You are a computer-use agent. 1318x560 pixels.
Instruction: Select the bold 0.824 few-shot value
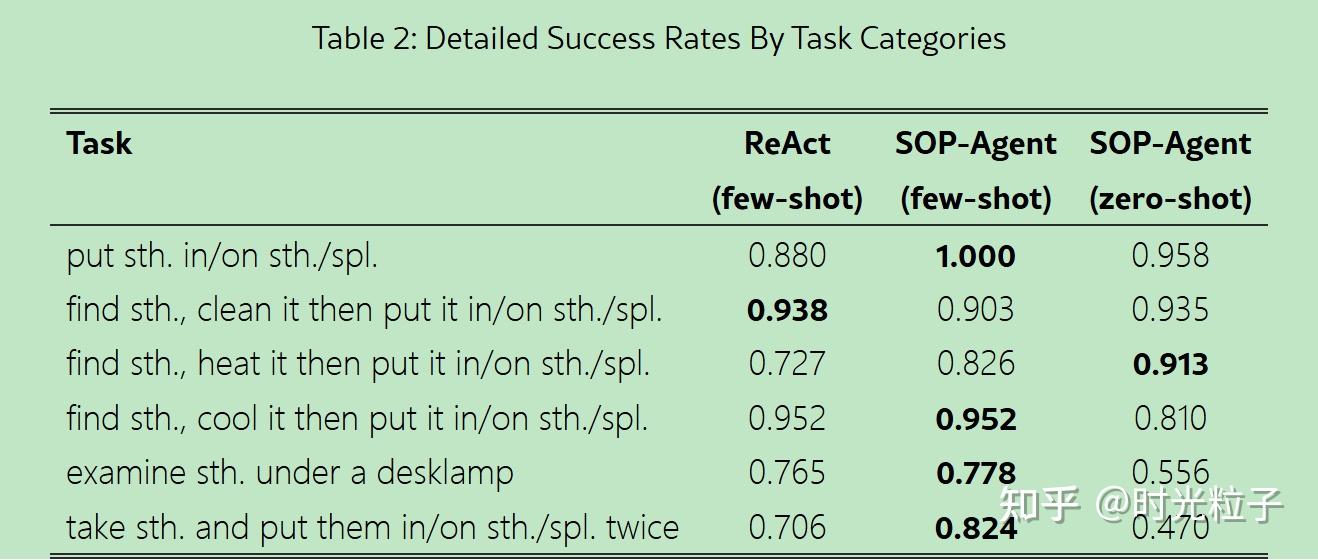point(975,527)
